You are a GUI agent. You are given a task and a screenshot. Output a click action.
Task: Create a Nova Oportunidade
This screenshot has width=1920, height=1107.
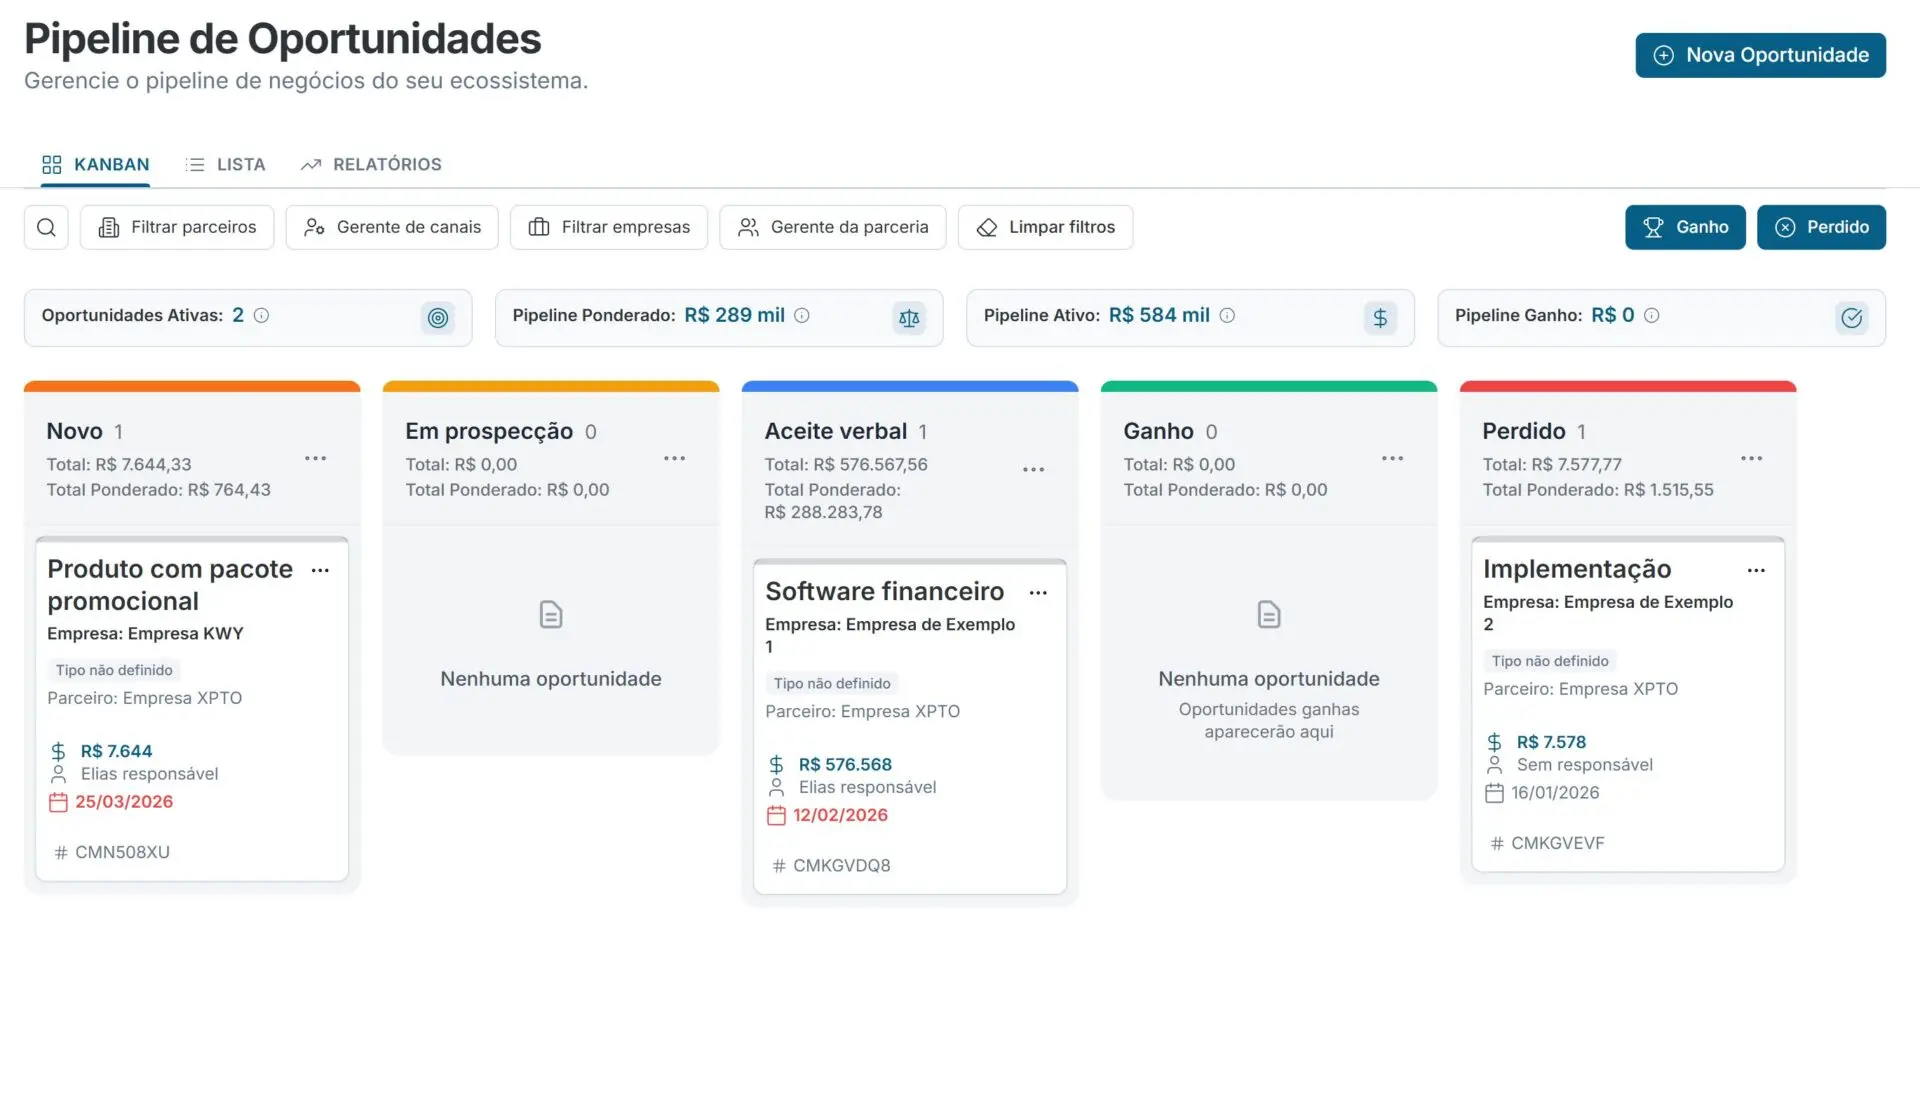[1760, 55]
